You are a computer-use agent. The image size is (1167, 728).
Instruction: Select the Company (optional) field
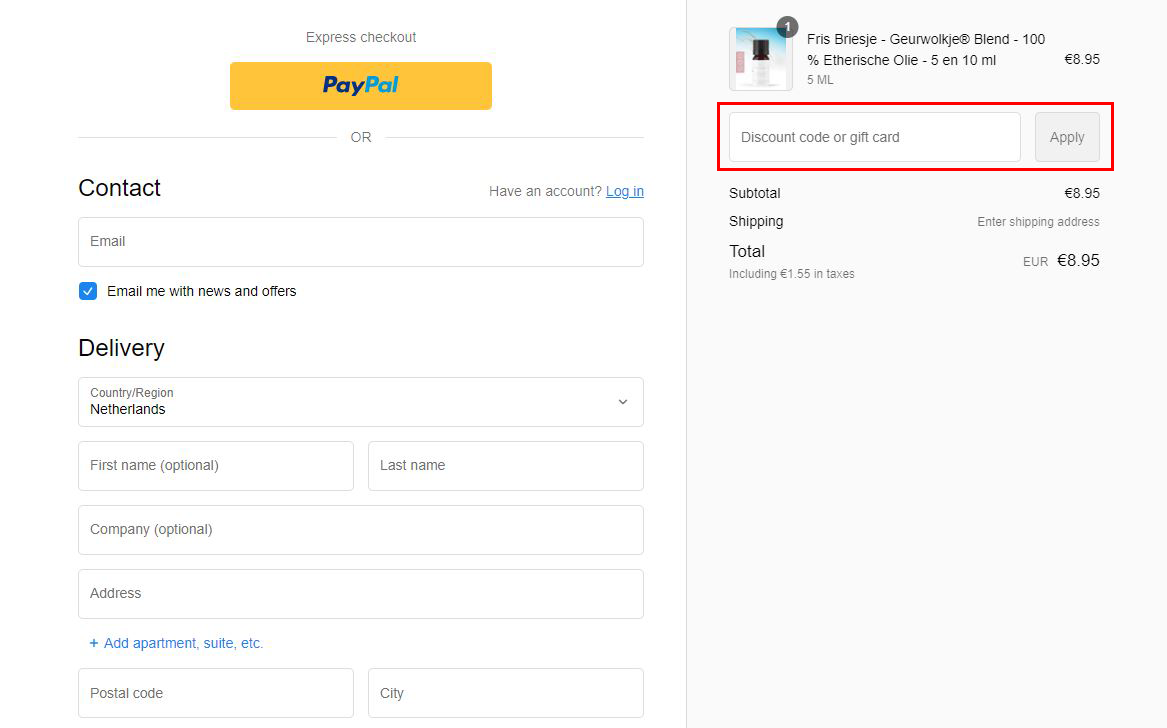[x=360, y=530]
